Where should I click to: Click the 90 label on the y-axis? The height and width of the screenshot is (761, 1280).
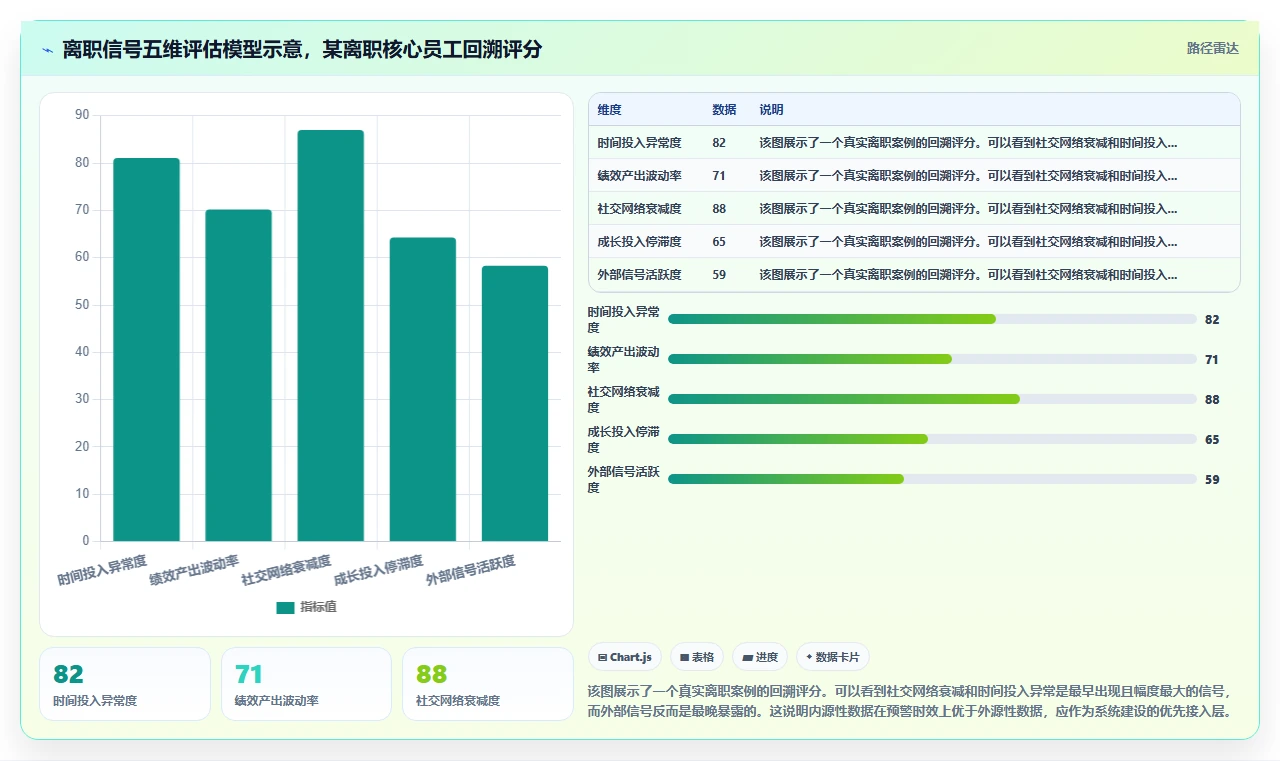tap(82, 115)
